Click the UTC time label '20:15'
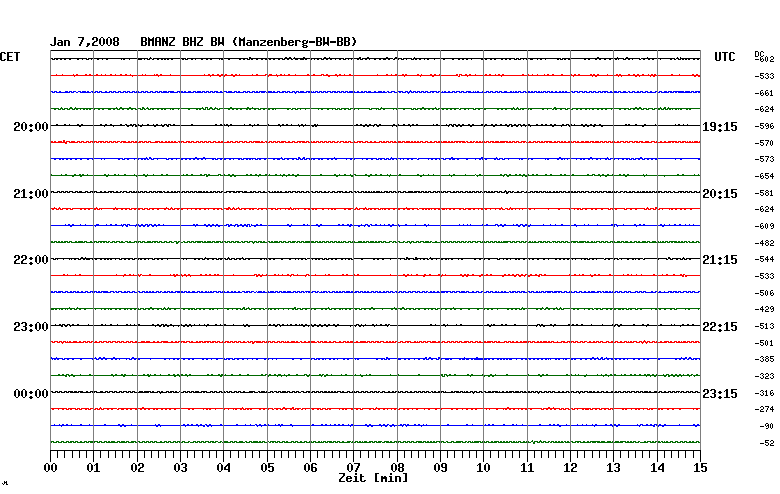The image size is (780, 494). click(720, 194)
